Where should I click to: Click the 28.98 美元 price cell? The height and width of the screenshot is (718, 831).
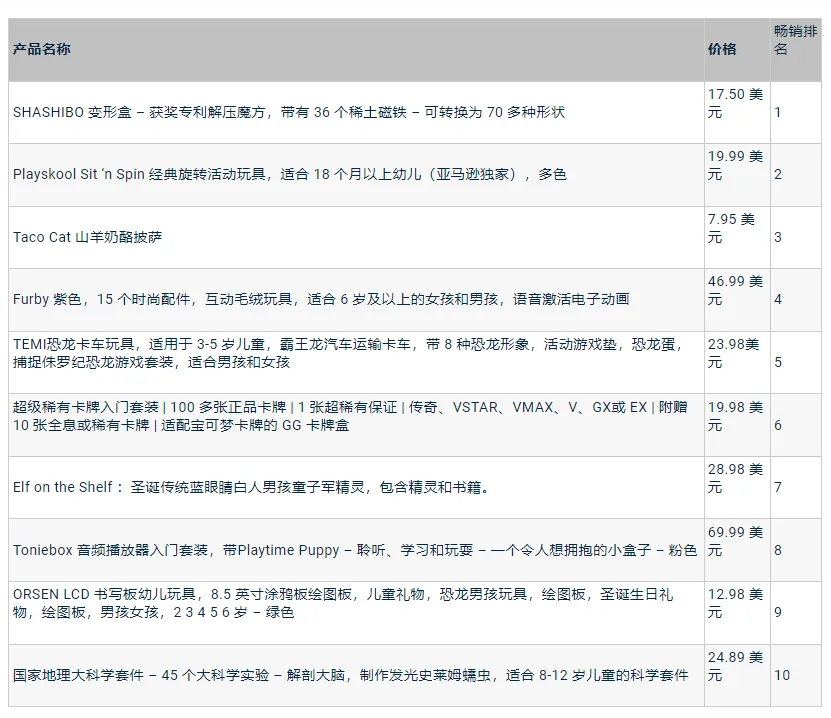tap(737, 487)
